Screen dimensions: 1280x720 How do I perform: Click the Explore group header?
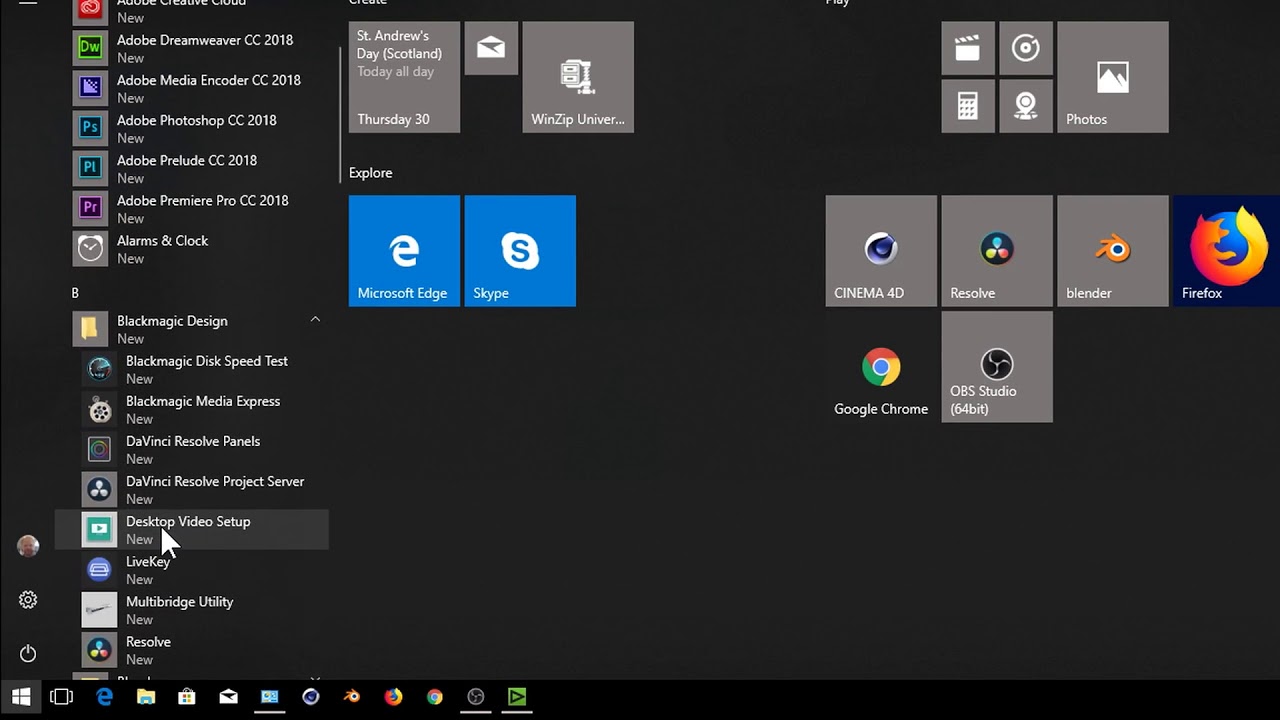371,173
